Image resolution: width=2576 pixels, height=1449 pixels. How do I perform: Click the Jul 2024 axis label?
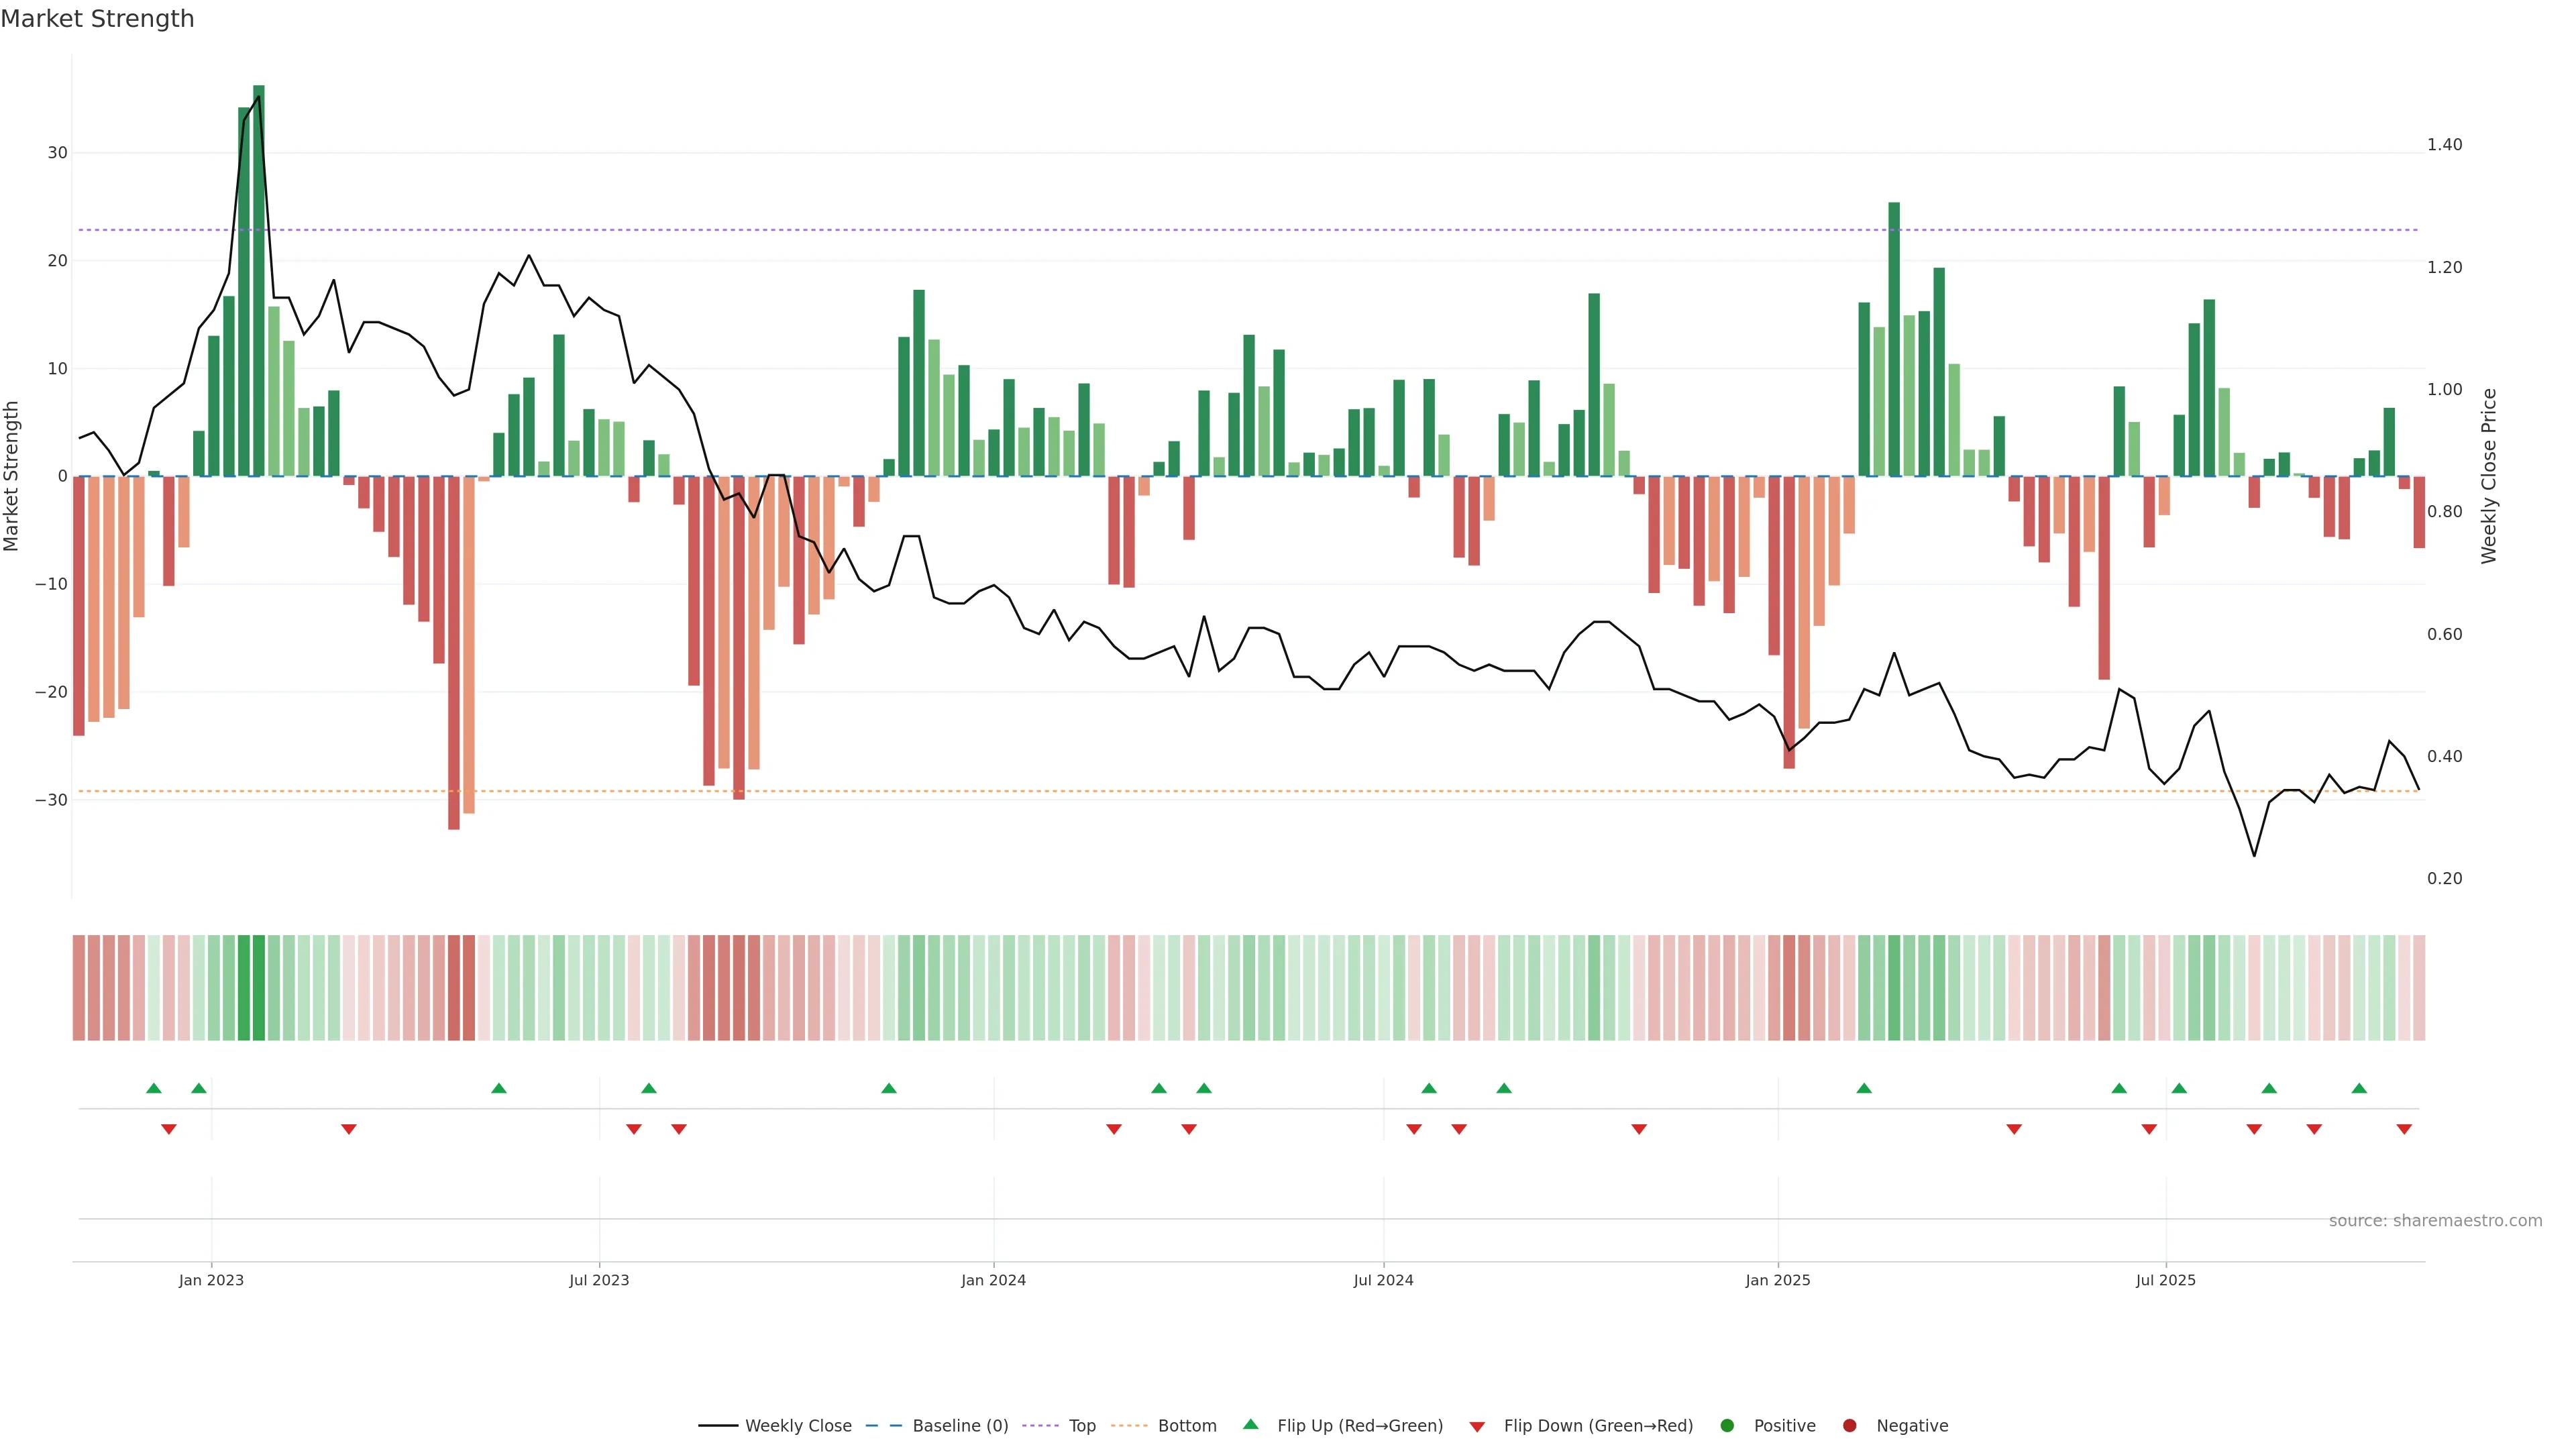pos(1383,1280)
